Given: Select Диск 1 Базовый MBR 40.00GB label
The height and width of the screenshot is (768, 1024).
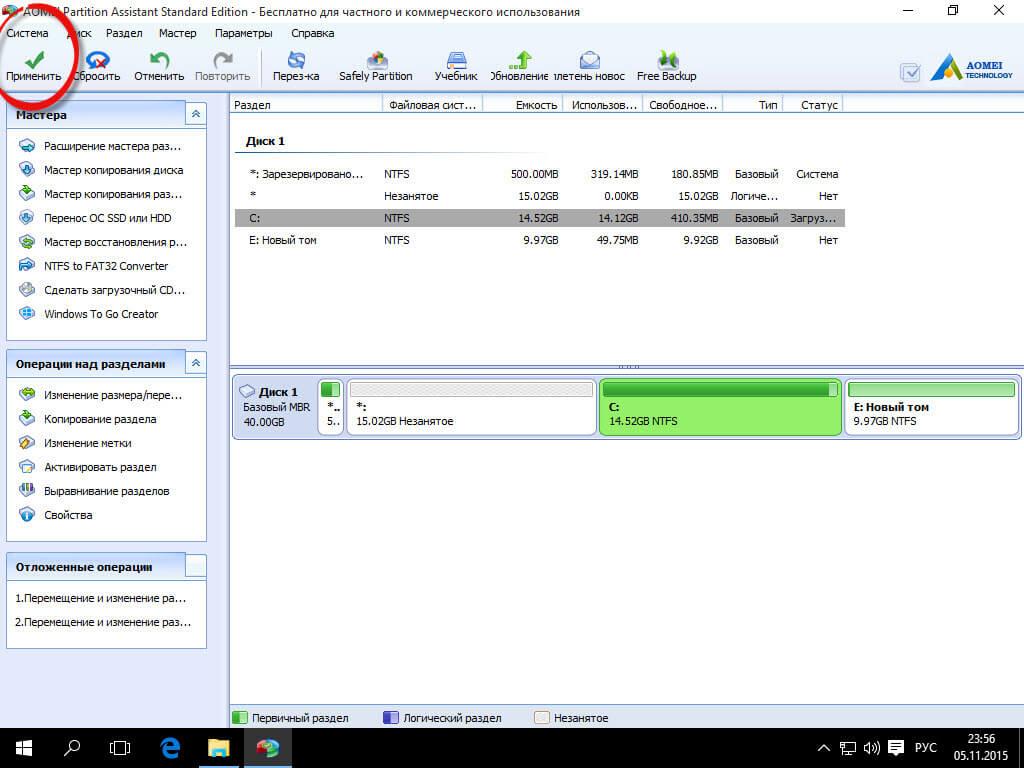Looking at the screenshot, I should (x=275, y=407).
